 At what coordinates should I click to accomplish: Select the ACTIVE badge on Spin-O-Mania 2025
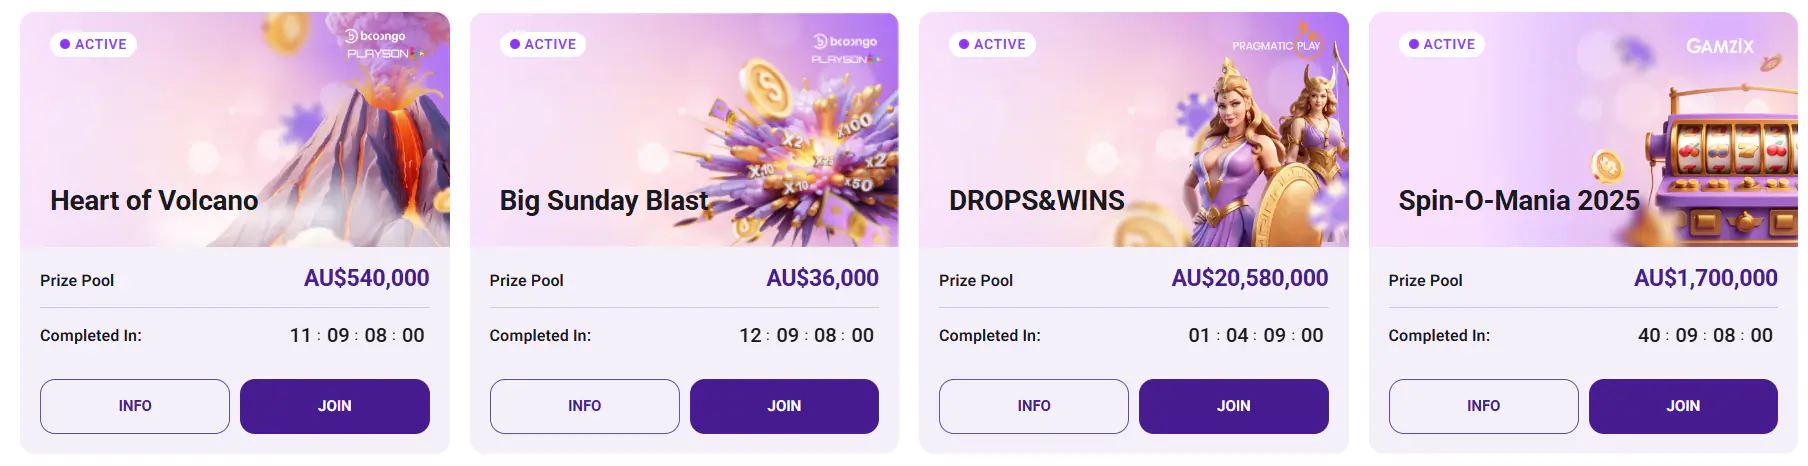(x=1442, y=44)
